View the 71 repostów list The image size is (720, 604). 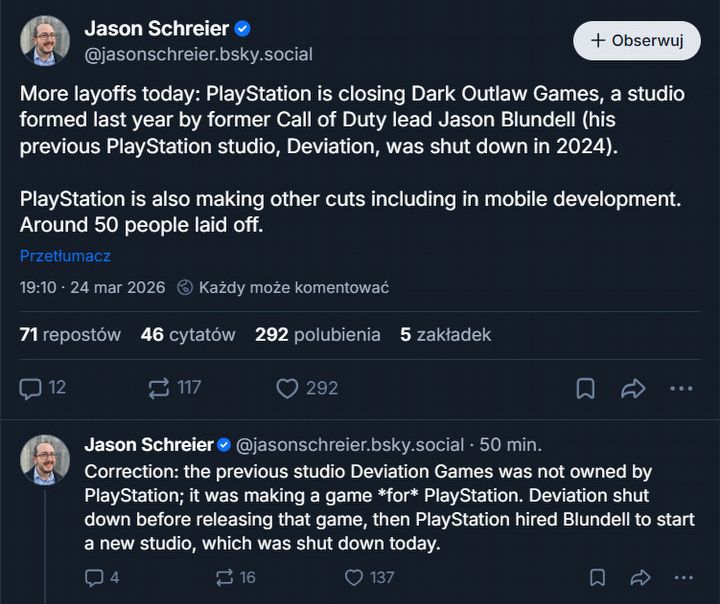[x=70, y=335]
